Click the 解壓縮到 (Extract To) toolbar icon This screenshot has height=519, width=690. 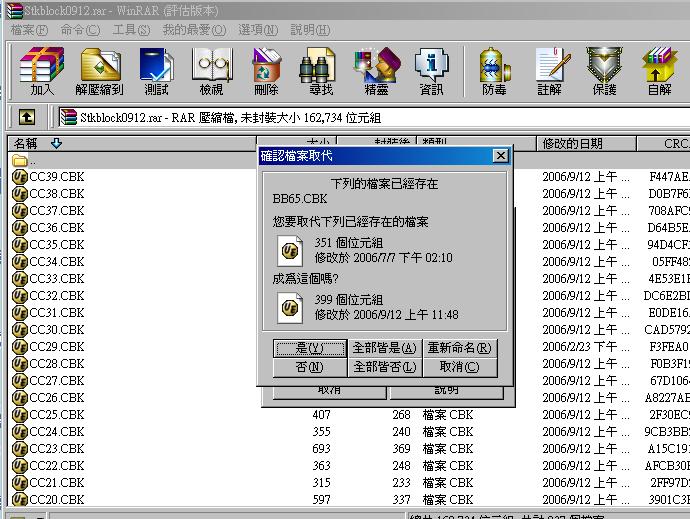click(x=100, y=72)
